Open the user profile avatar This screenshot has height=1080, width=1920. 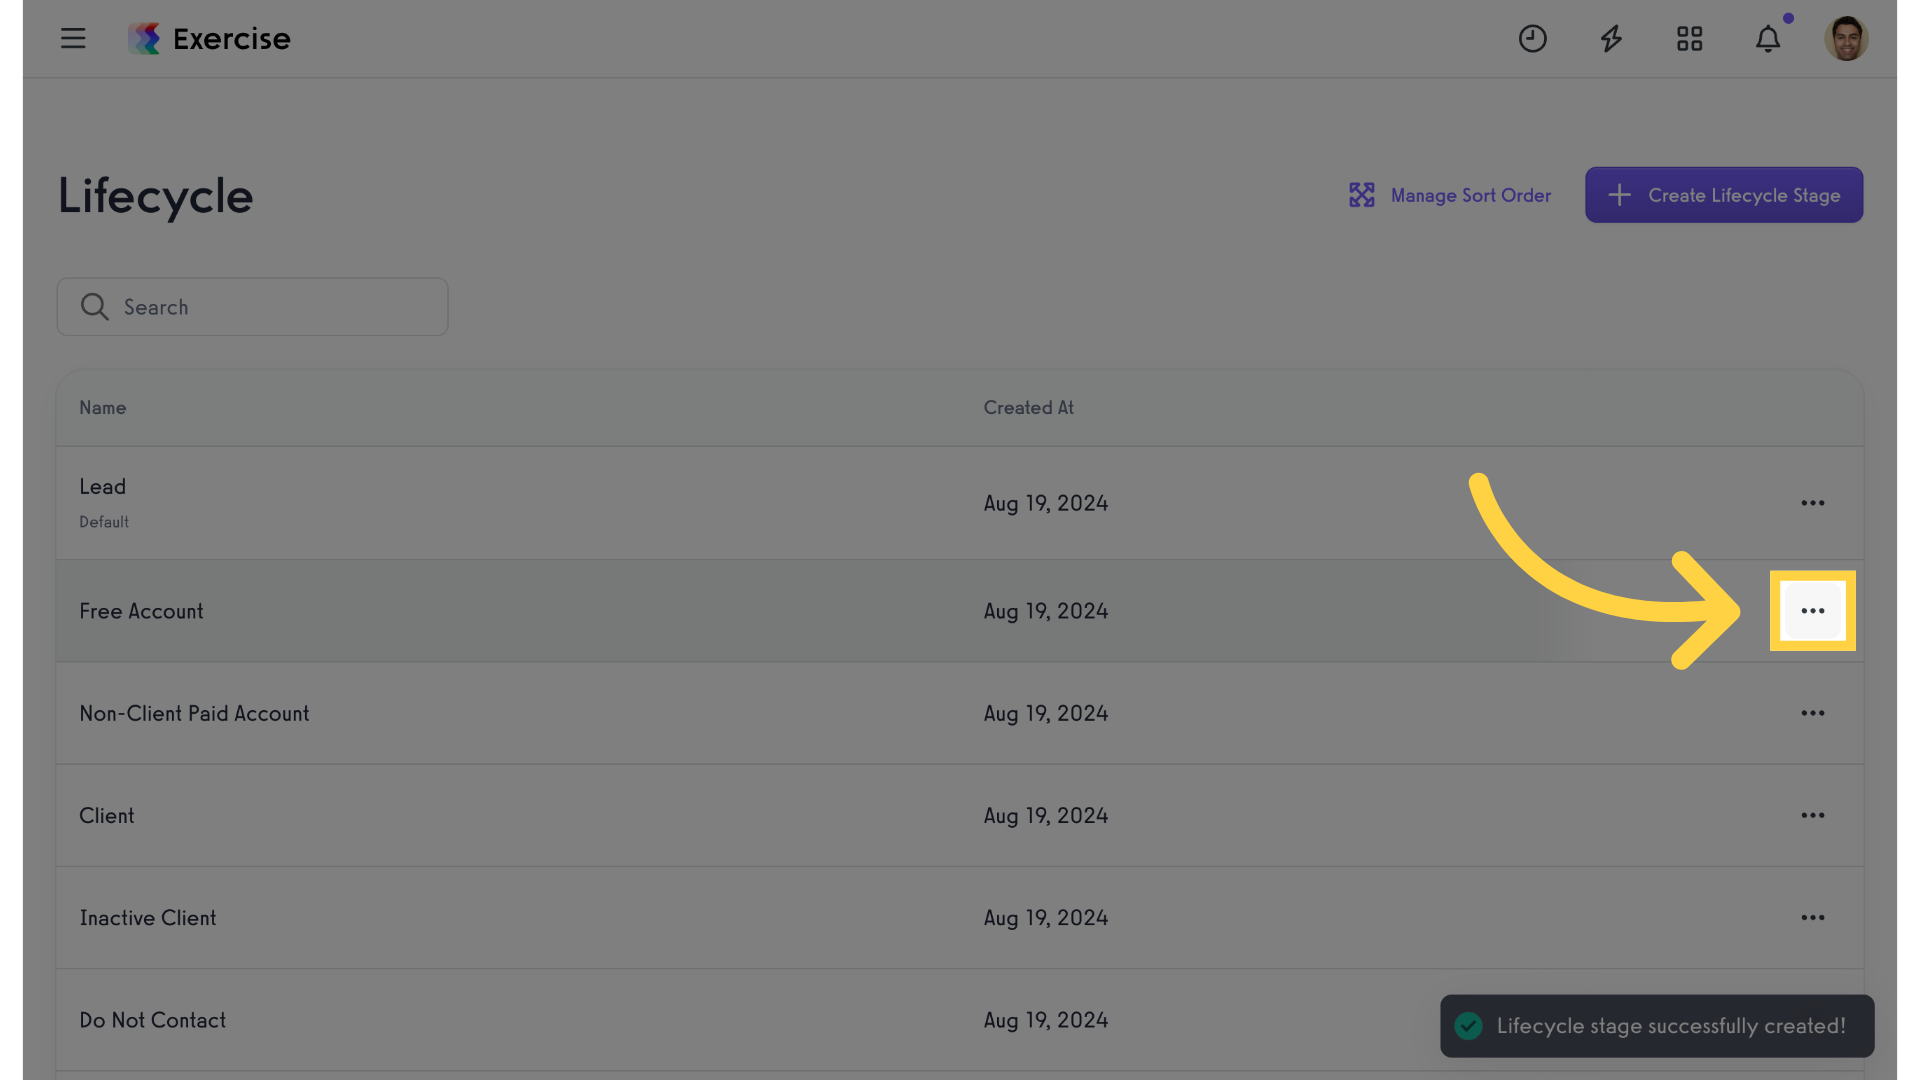[1846, 38]
